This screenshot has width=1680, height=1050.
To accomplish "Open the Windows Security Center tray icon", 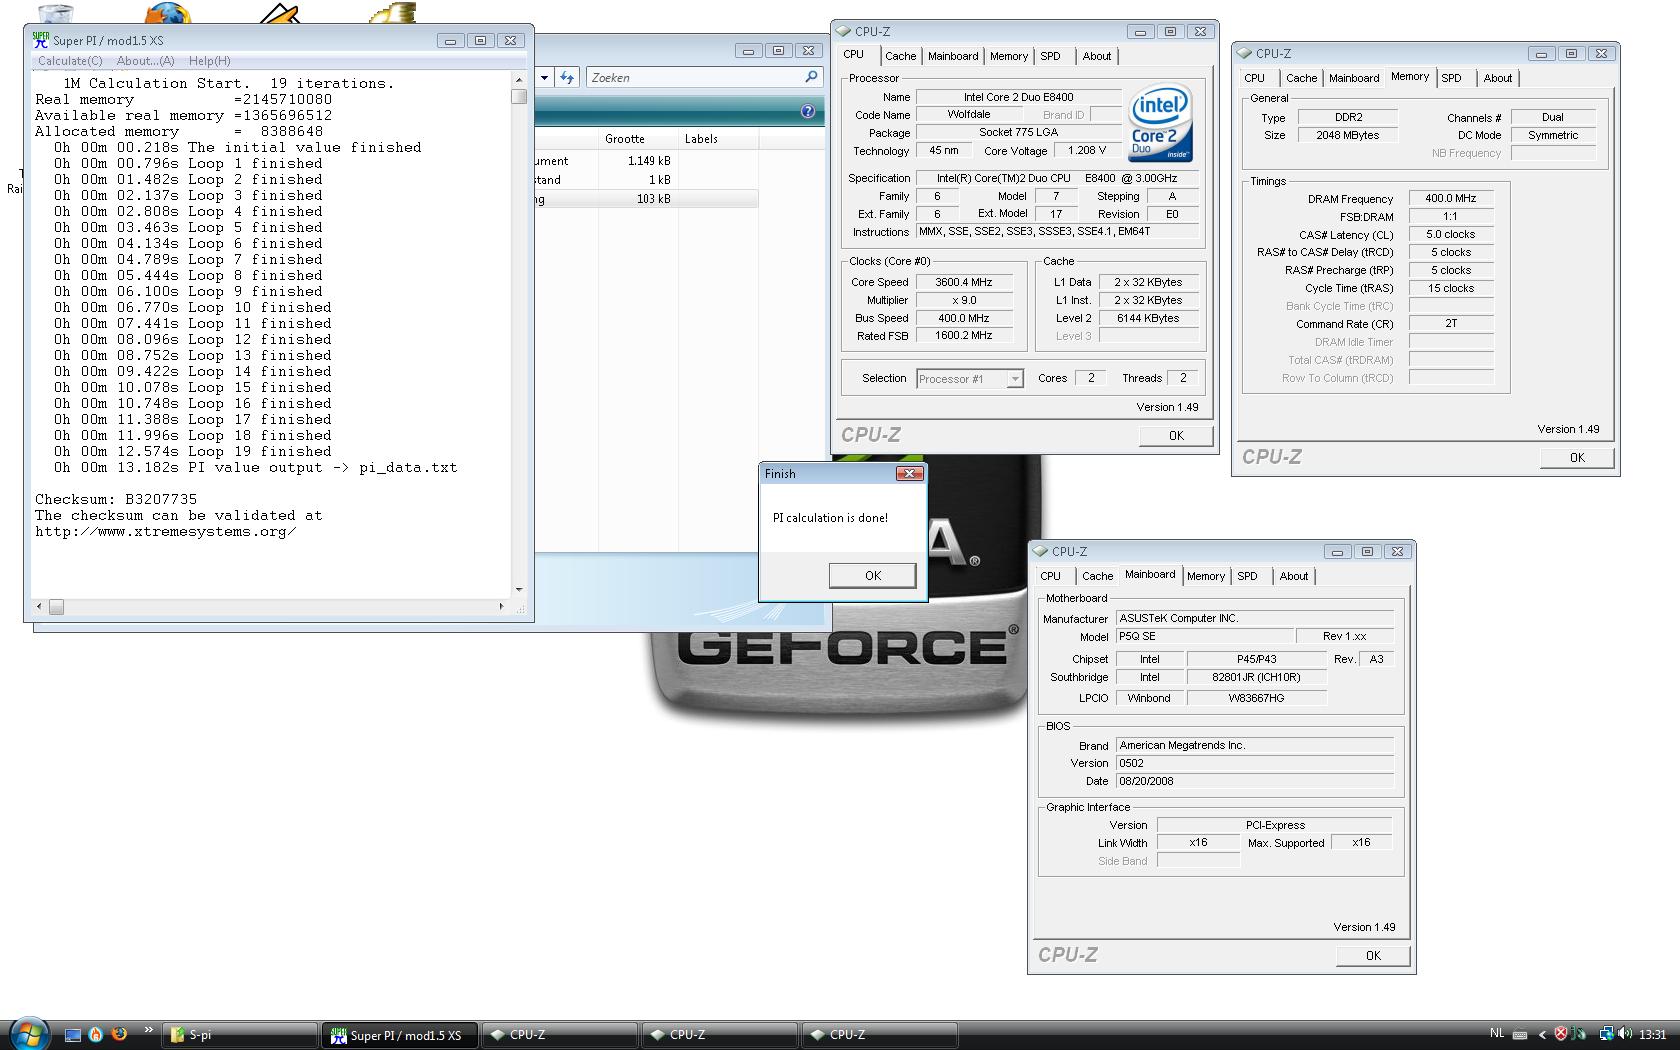I will click(x=1560, y=1035).
